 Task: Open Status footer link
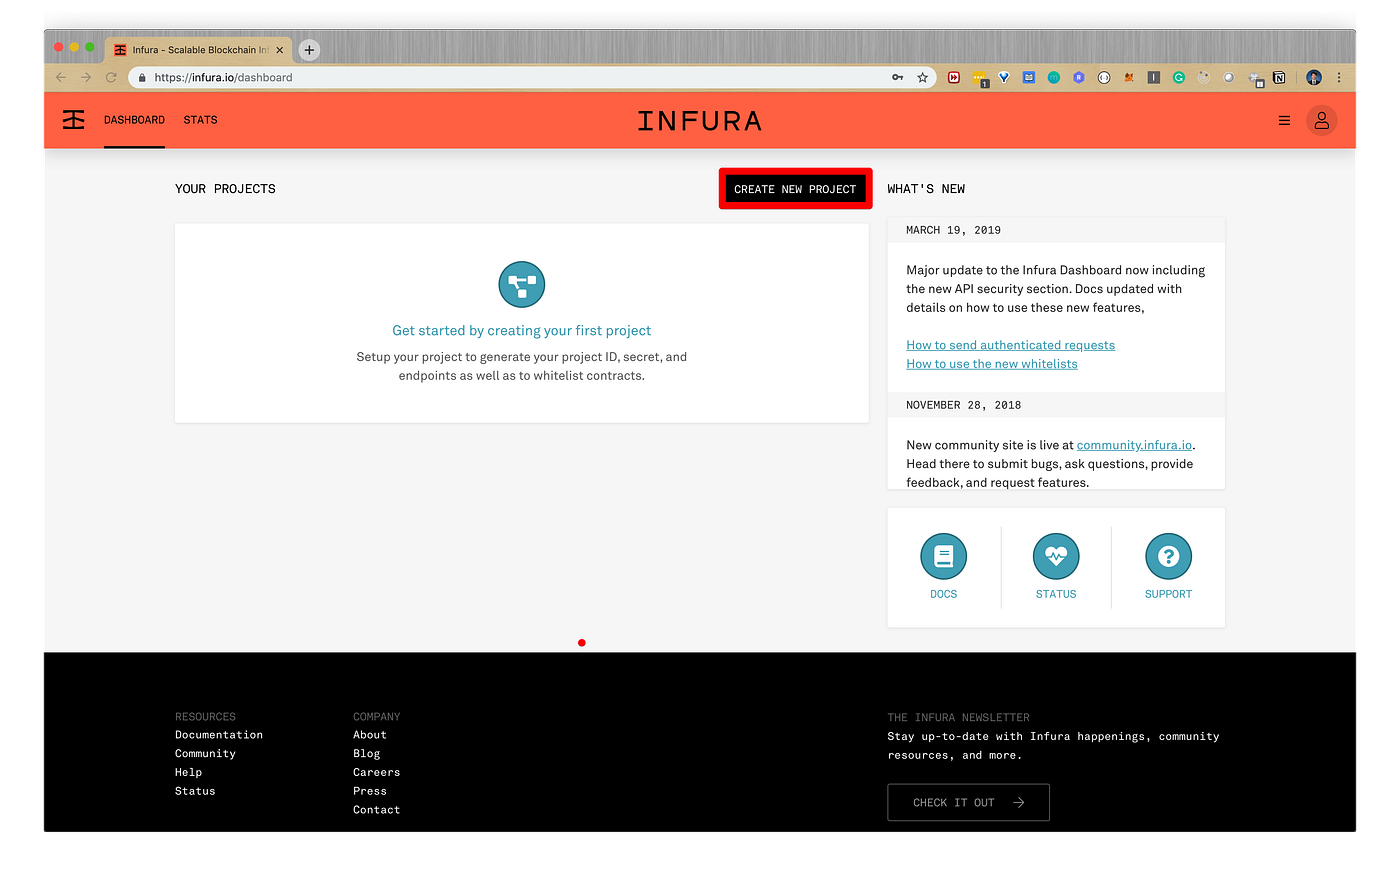click(195, 791)
